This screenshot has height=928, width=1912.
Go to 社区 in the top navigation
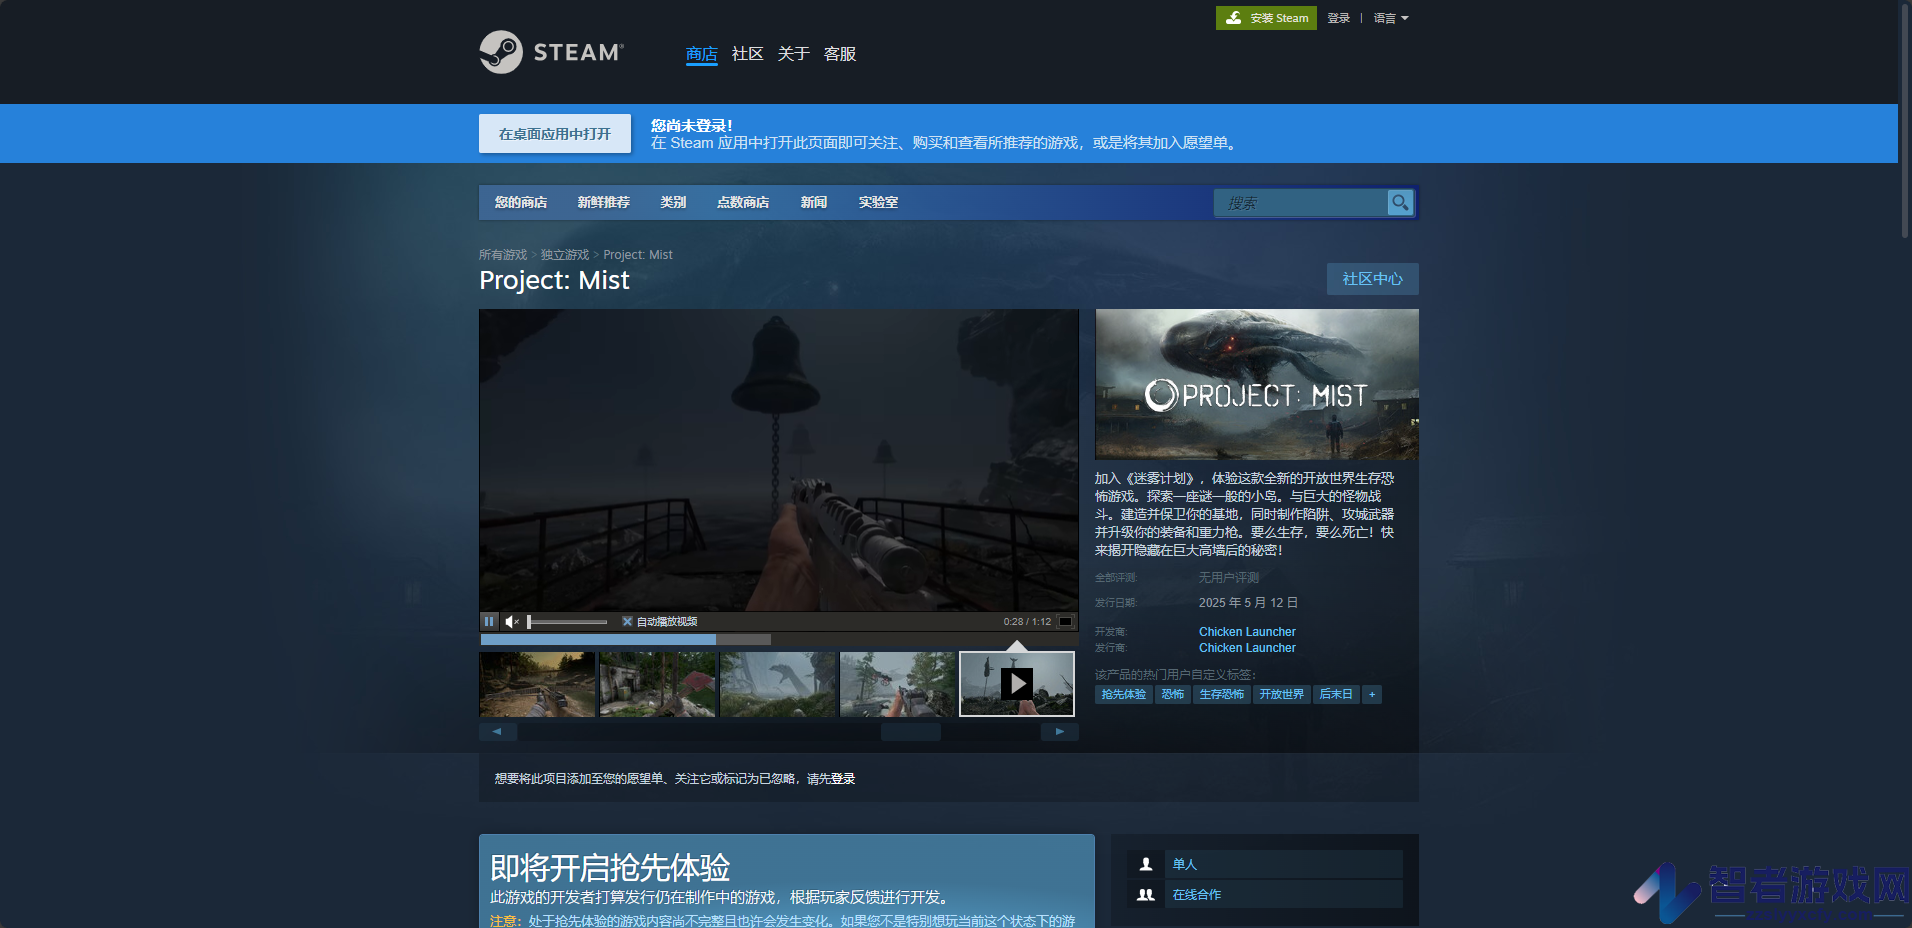tap(748, 54)
